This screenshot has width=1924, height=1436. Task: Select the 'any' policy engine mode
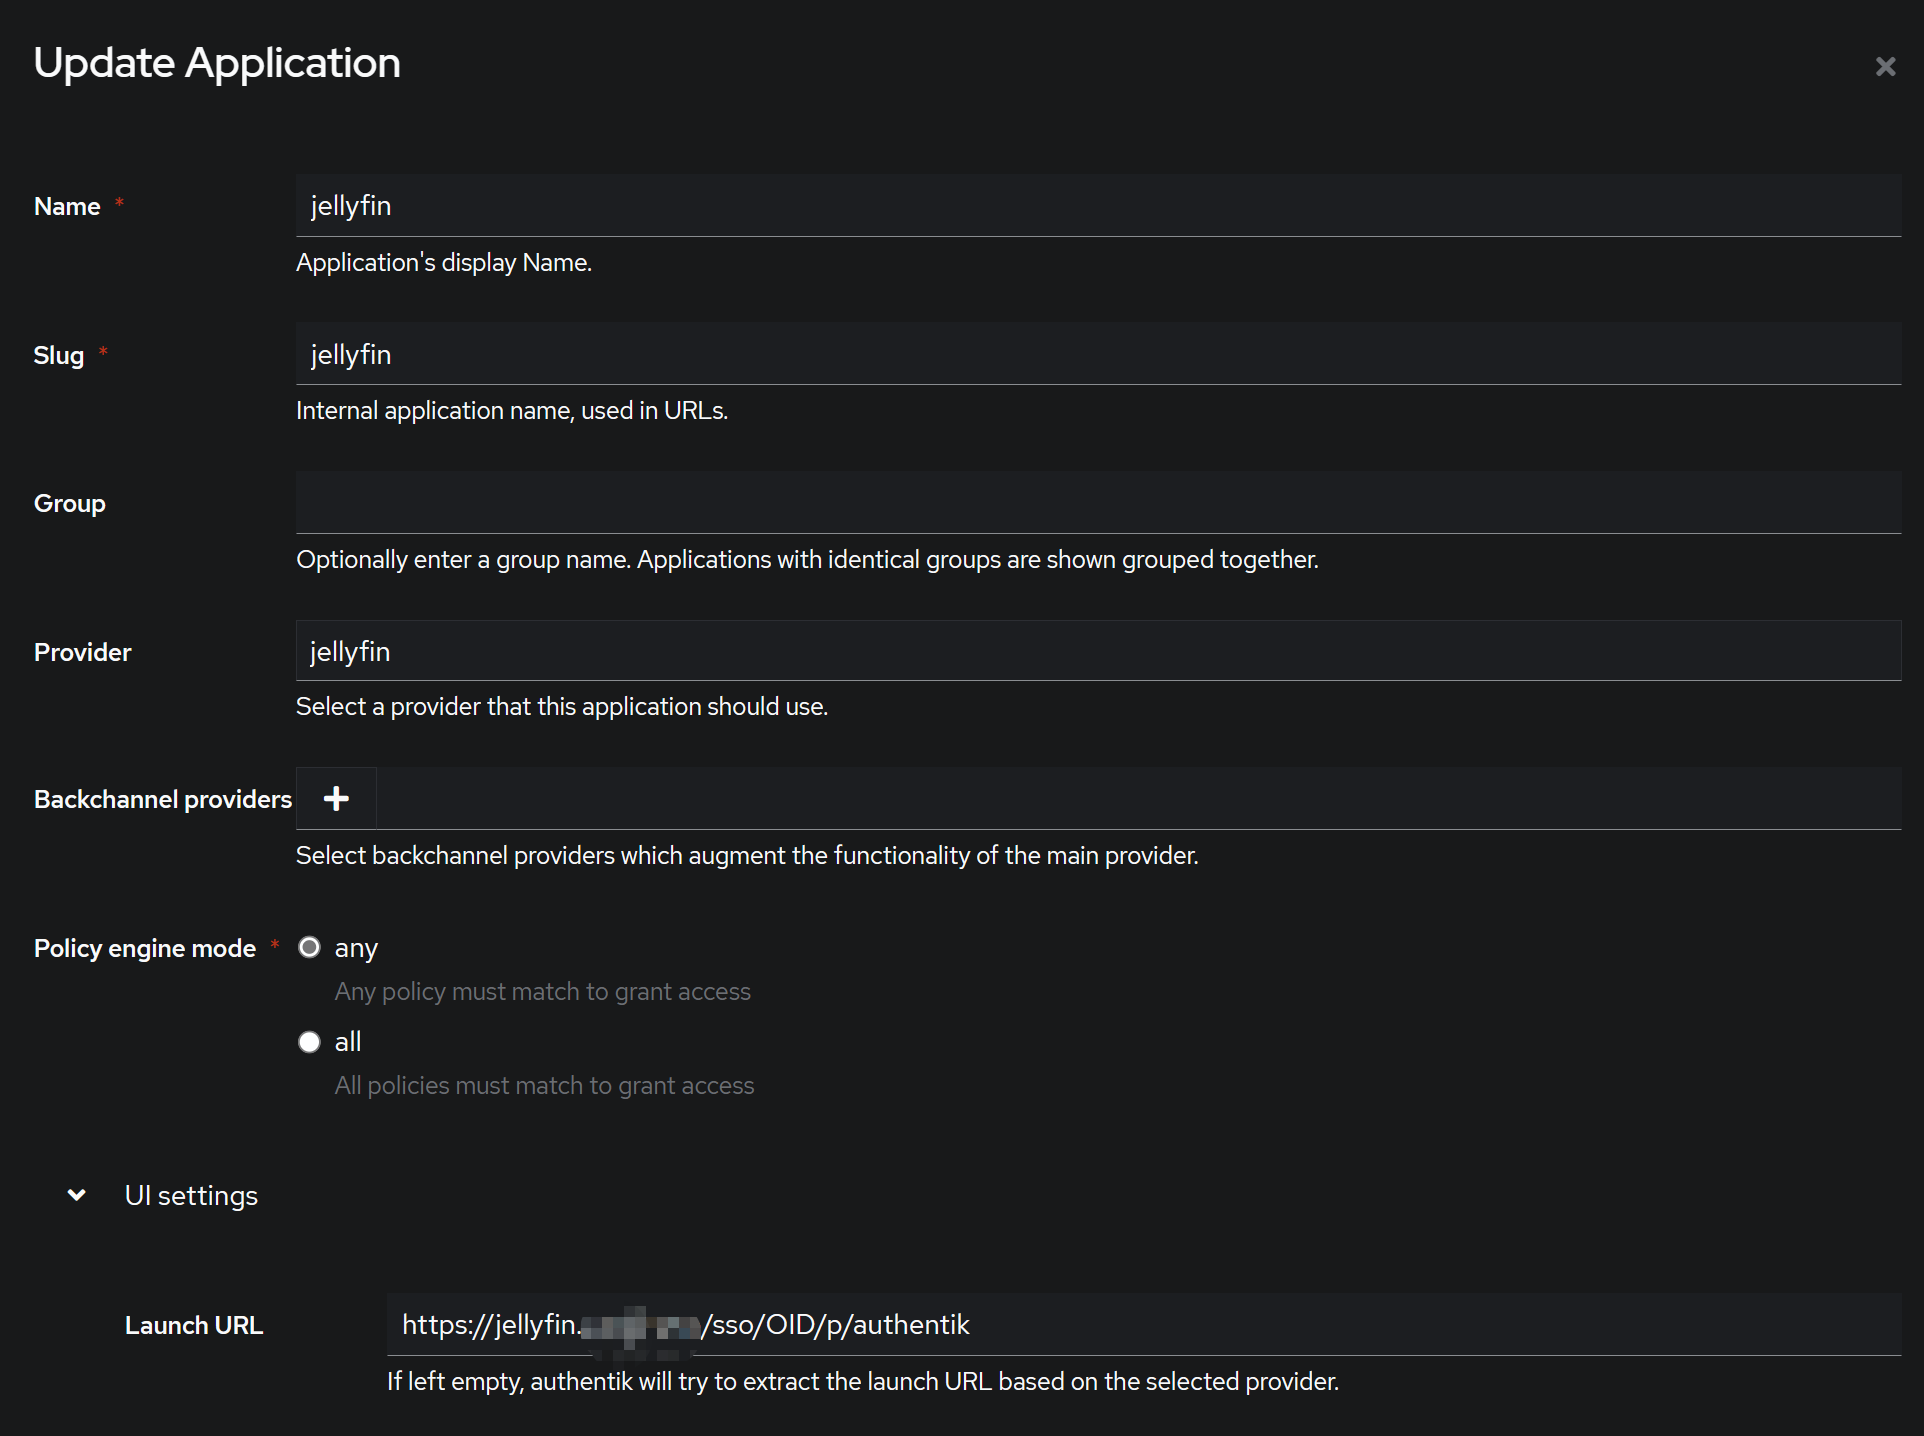(x=310, y=947)
